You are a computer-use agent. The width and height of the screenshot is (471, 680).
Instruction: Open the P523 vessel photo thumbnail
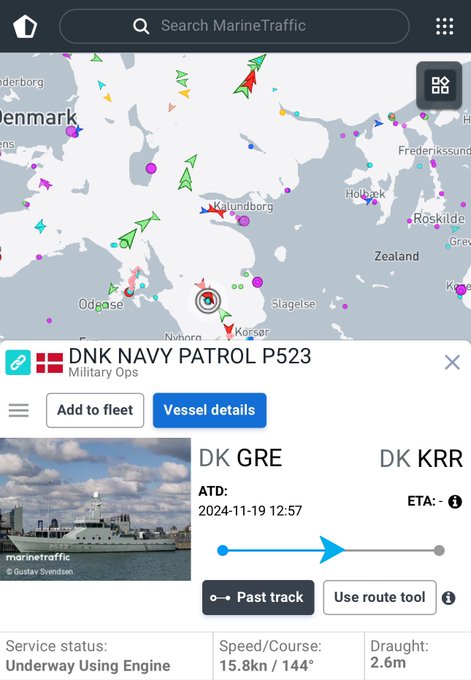[95, 509]
